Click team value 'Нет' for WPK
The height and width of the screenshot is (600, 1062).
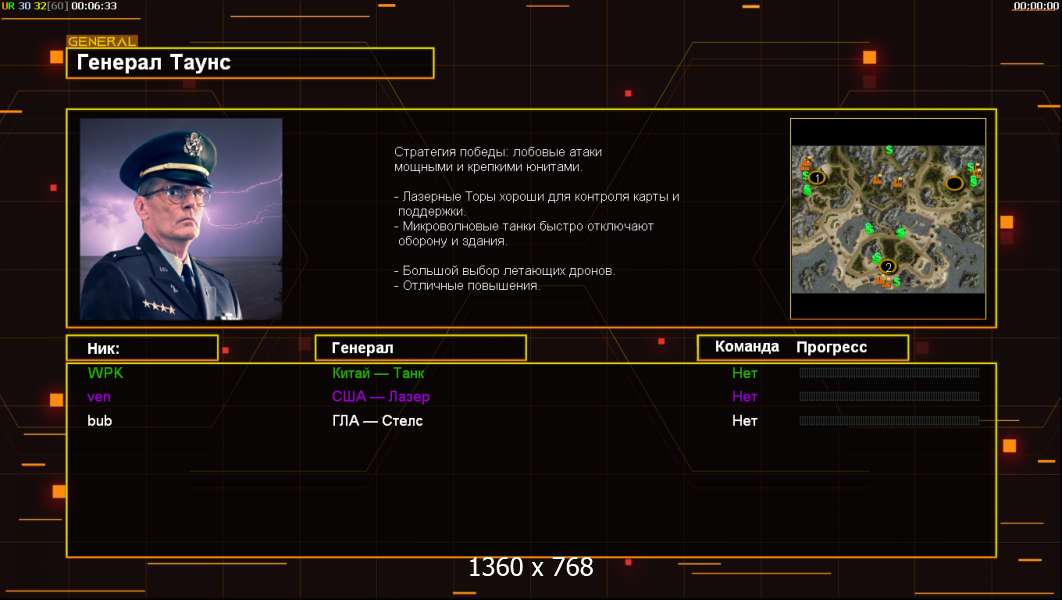[x=744, y=373]
